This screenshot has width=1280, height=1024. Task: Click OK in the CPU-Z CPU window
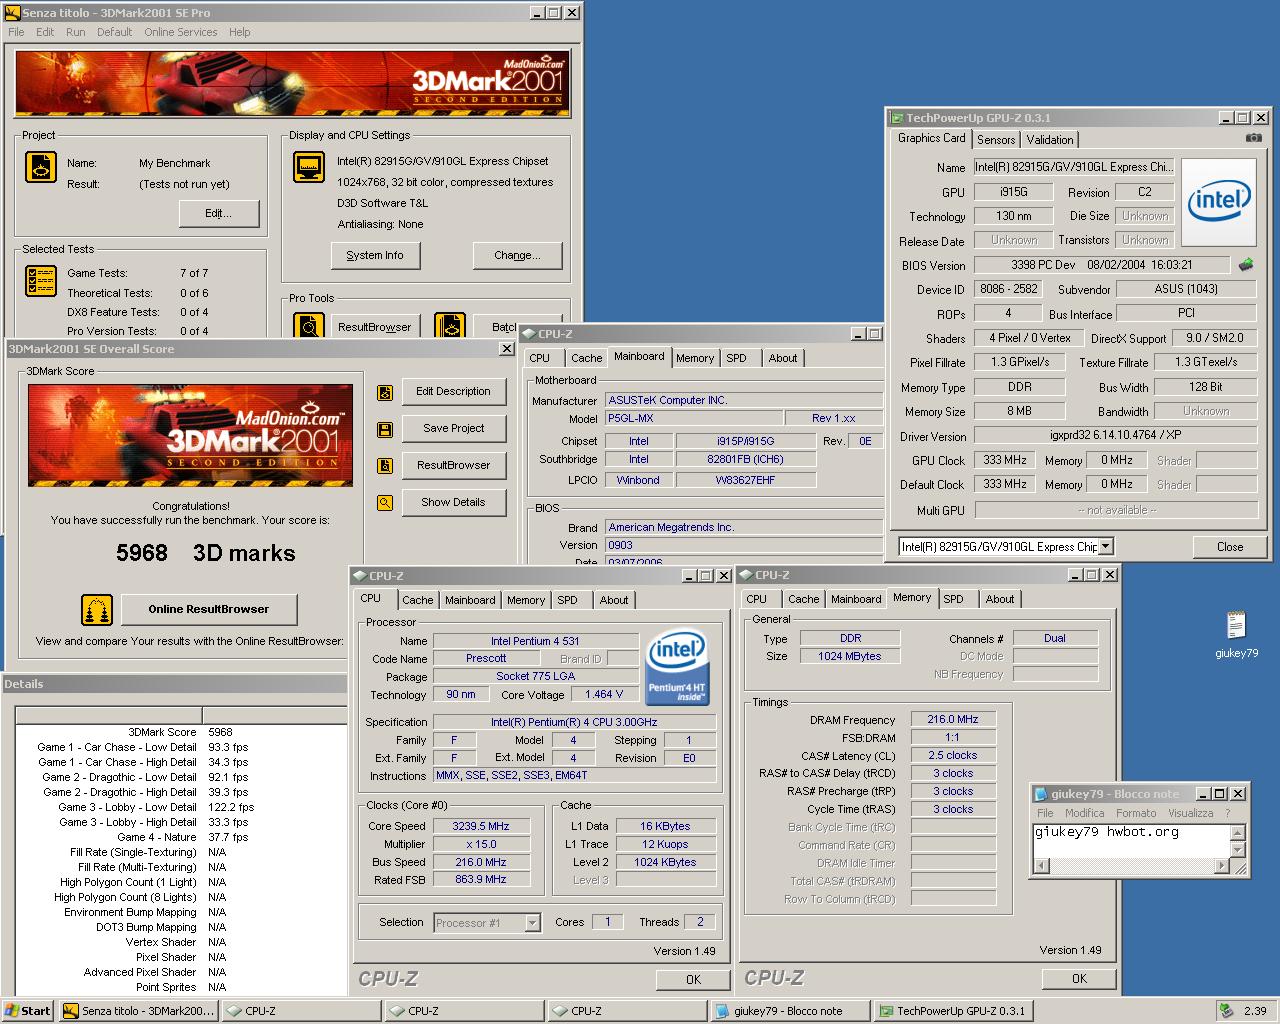693,980
